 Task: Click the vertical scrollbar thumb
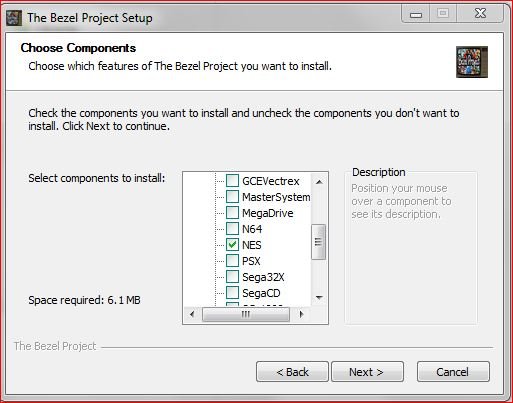pos(318,242)
